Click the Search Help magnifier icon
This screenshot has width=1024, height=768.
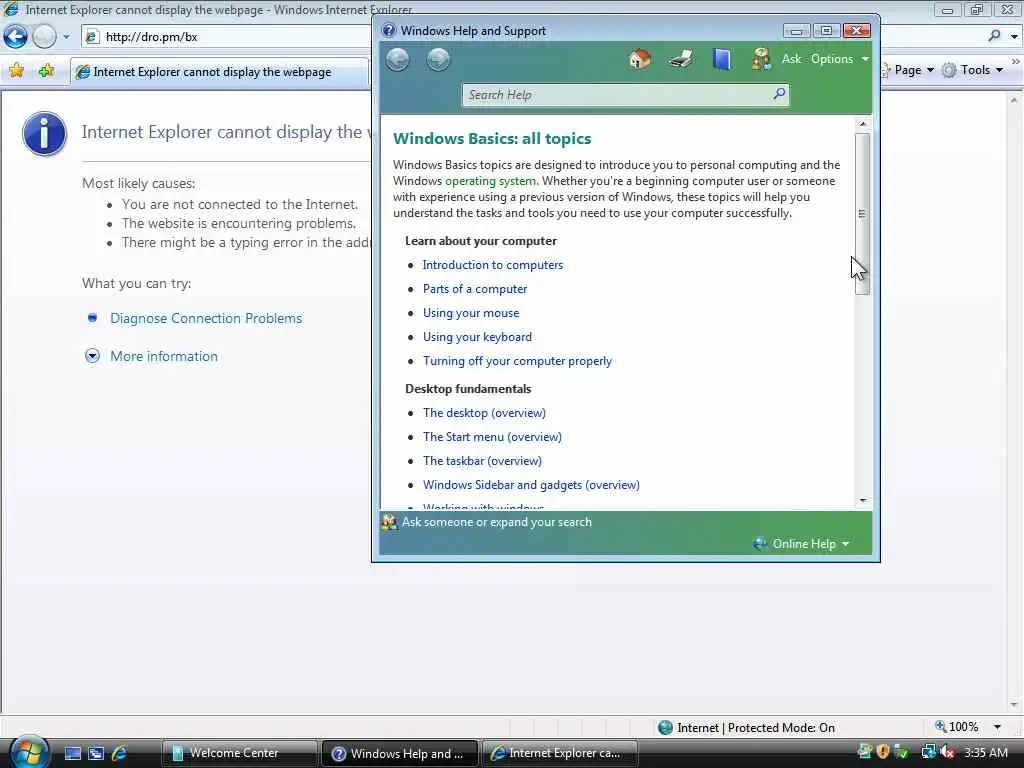779,94
